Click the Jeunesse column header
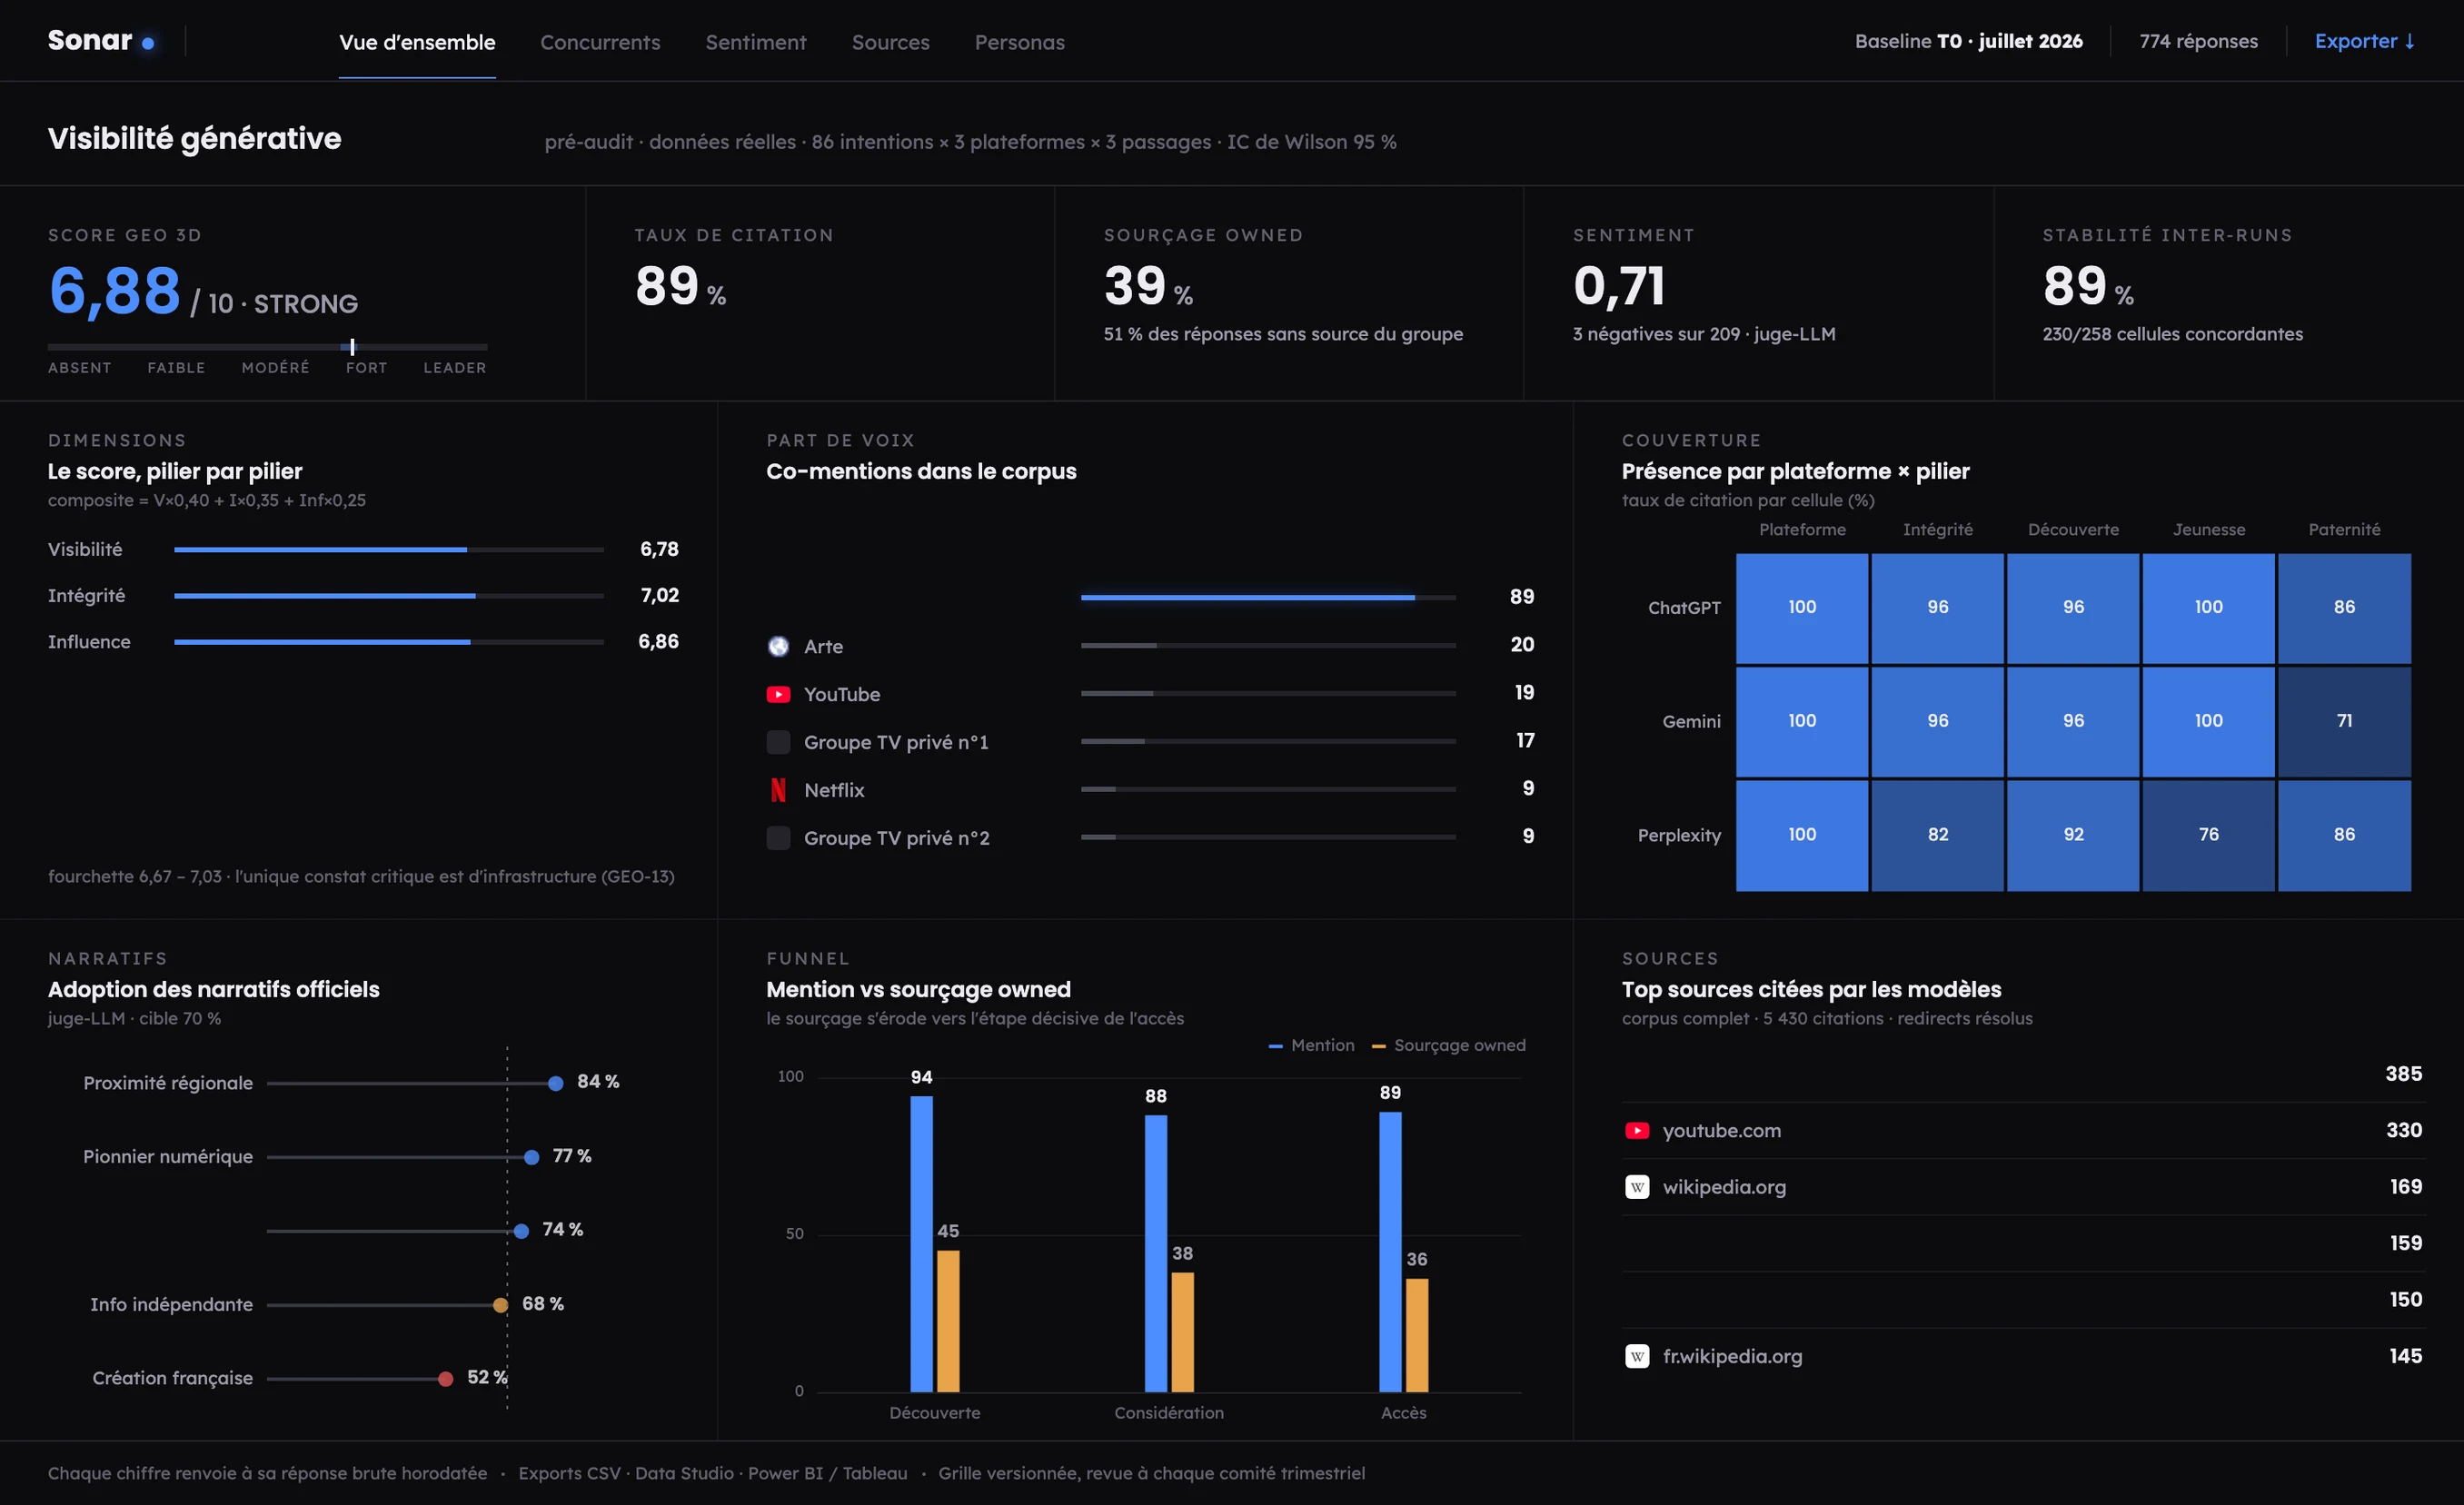Image resolution: width=2464 pixels, height=1505 pixels. point(2208,529)
